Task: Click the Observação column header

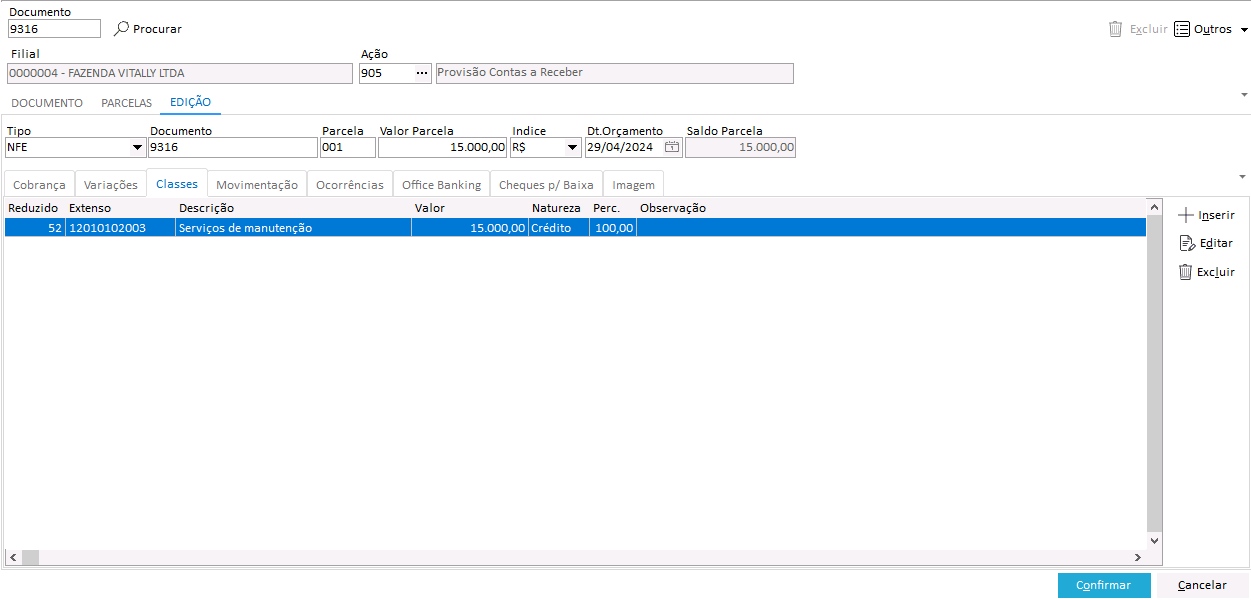Action: point(890,208)
